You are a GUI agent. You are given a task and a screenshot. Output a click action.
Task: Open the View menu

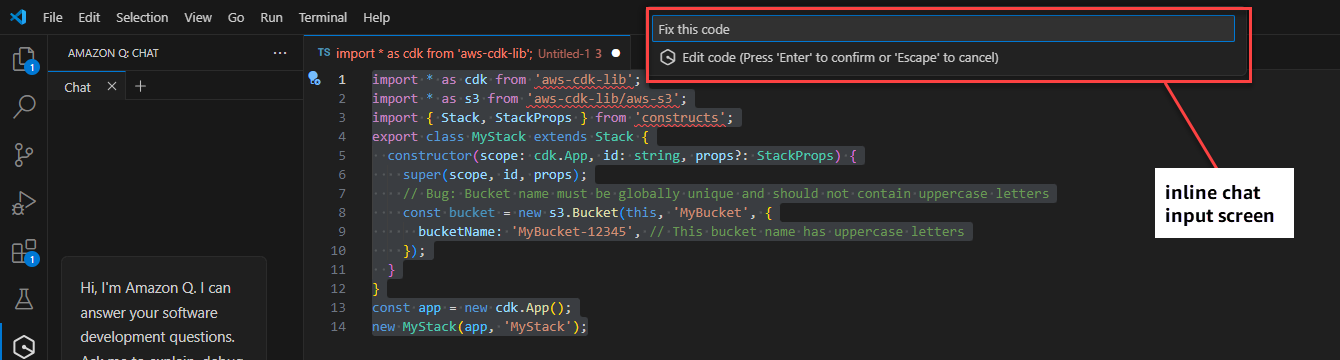pyautogui.click(x=199, y=18)
